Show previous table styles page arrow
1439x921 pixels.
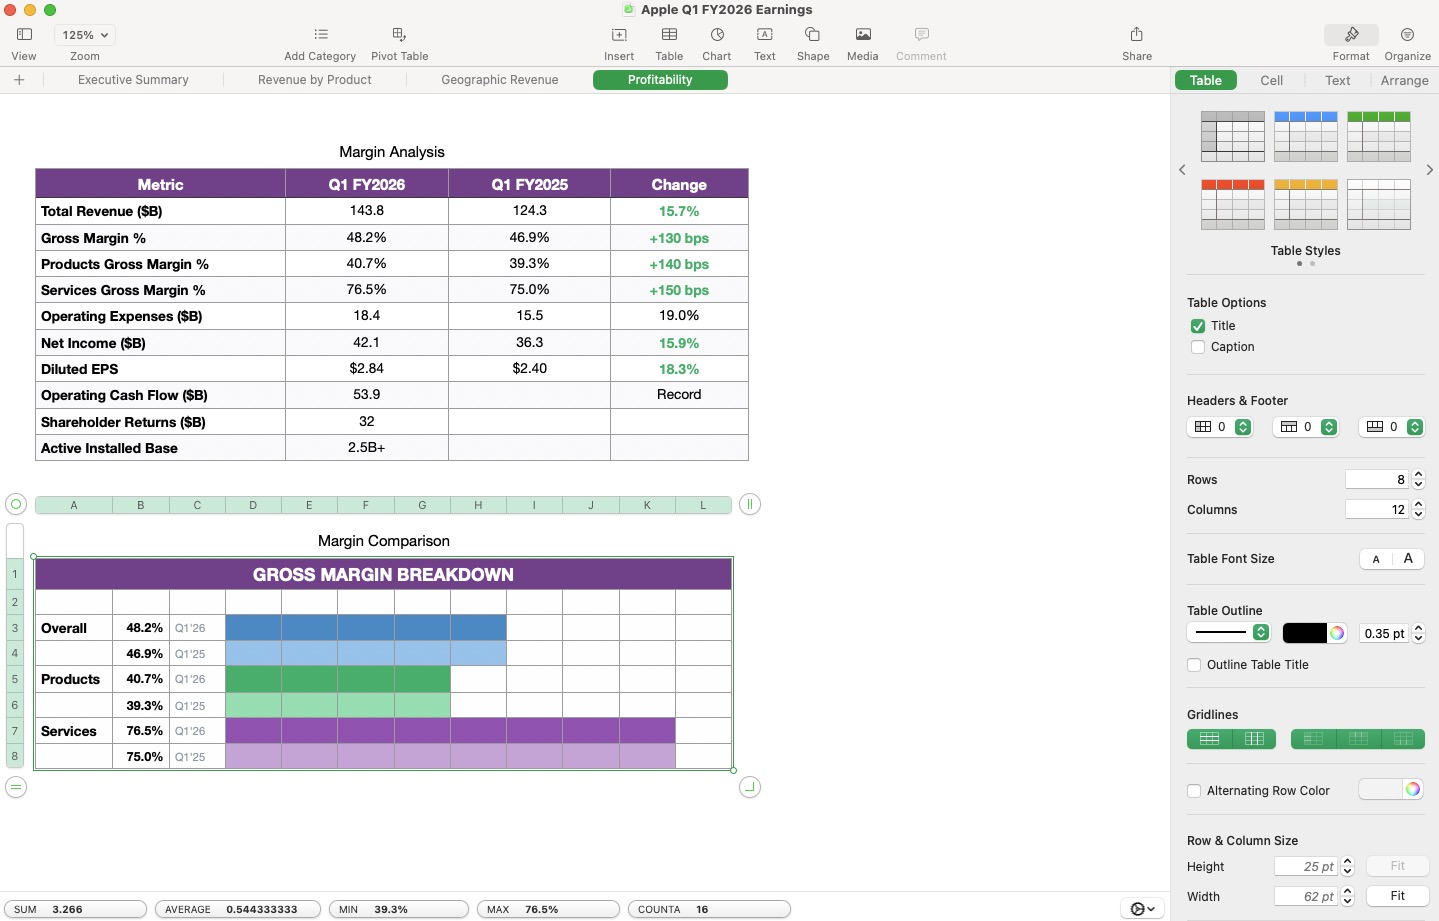[x=1182, y=170]
